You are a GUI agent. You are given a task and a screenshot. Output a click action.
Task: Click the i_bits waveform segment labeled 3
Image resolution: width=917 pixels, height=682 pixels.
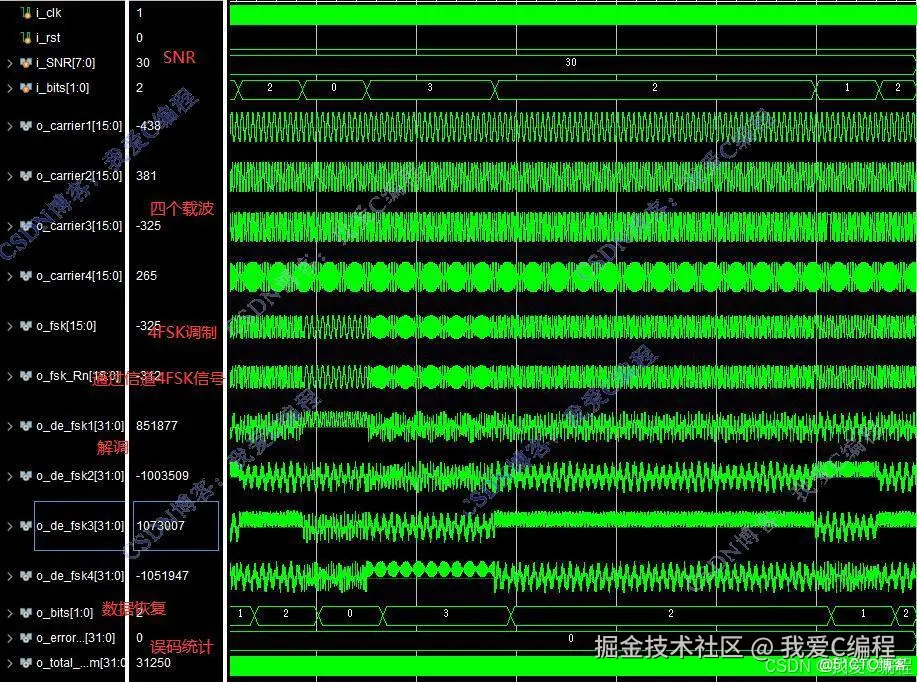(430, 88)
